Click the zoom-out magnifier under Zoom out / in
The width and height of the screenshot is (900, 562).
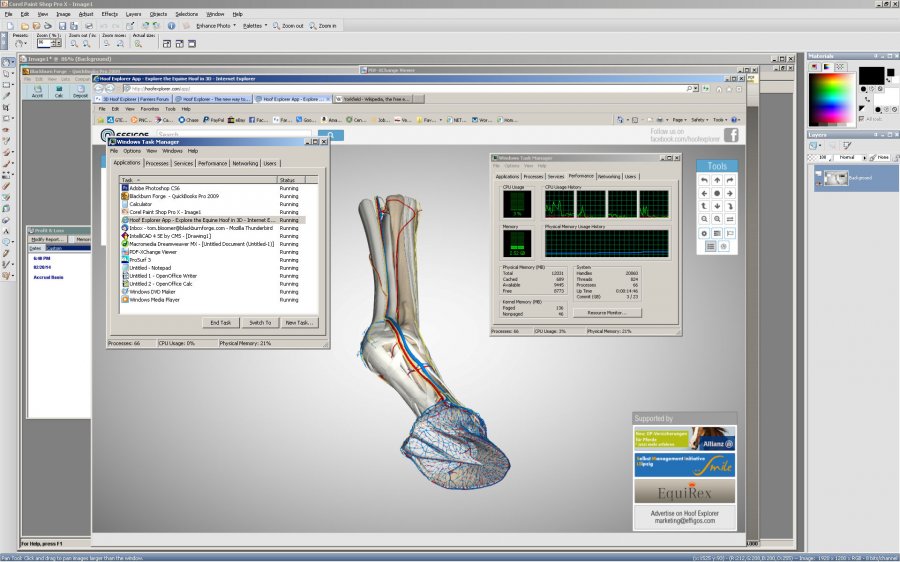tap(74, 44)
